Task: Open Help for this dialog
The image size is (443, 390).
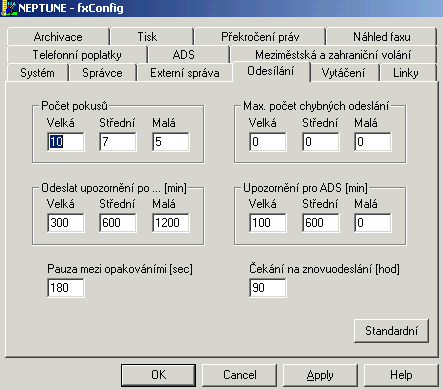Action: [401, 375]
